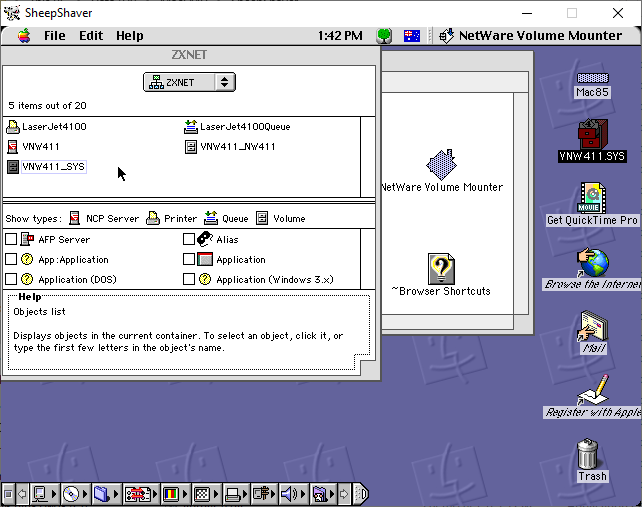Screen dimensions: 642x507
Task: Check the Alias type checkbox
Action: [x=189, y=239]
